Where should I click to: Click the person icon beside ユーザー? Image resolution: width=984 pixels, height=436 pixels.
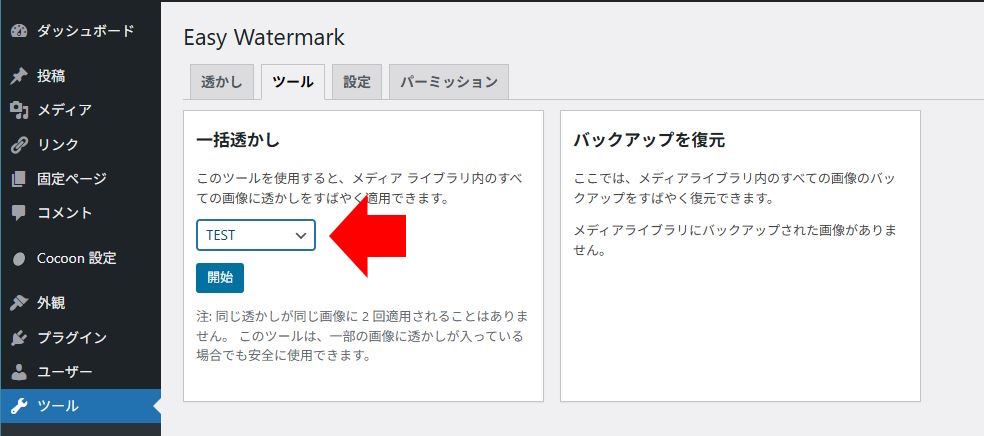[18, 372]
